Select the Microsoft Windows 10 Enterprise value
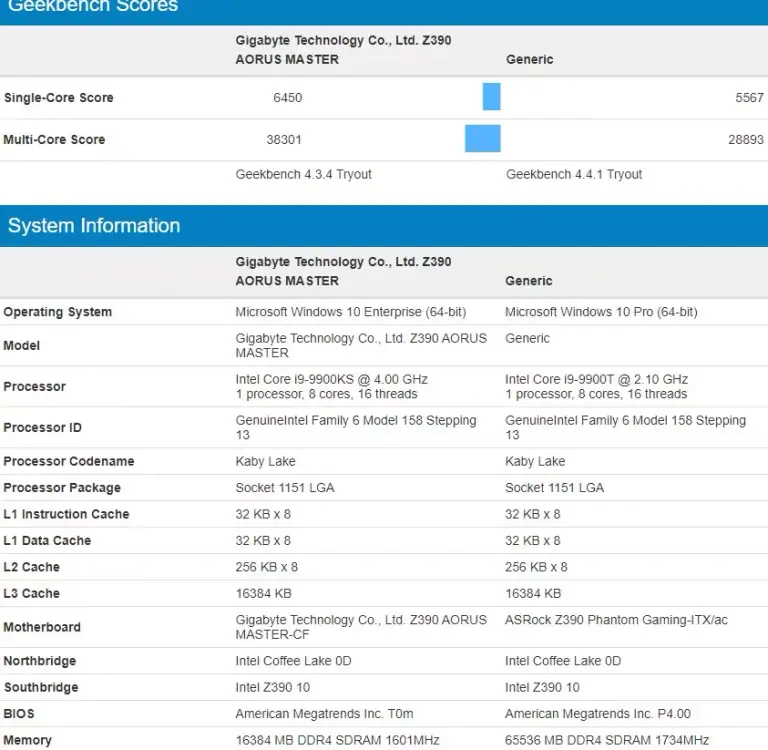768x750 pixels. coord(351,312)
